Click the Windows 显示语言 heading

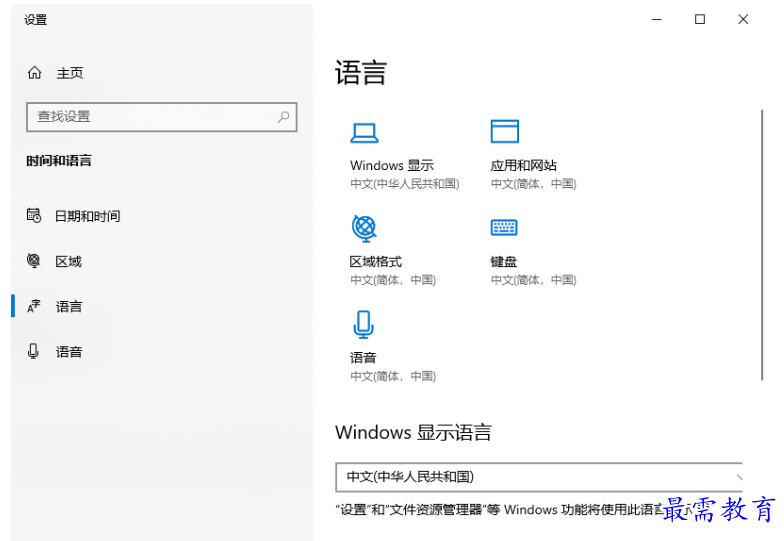point(414,432)
